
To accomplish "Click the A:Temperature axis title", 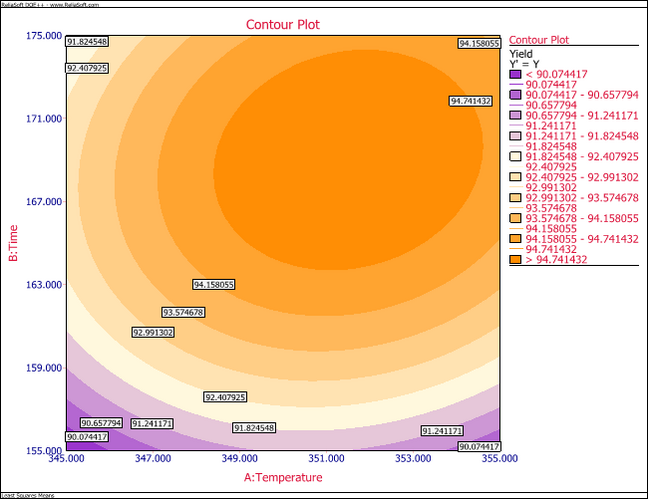I will tap(283, 478).
